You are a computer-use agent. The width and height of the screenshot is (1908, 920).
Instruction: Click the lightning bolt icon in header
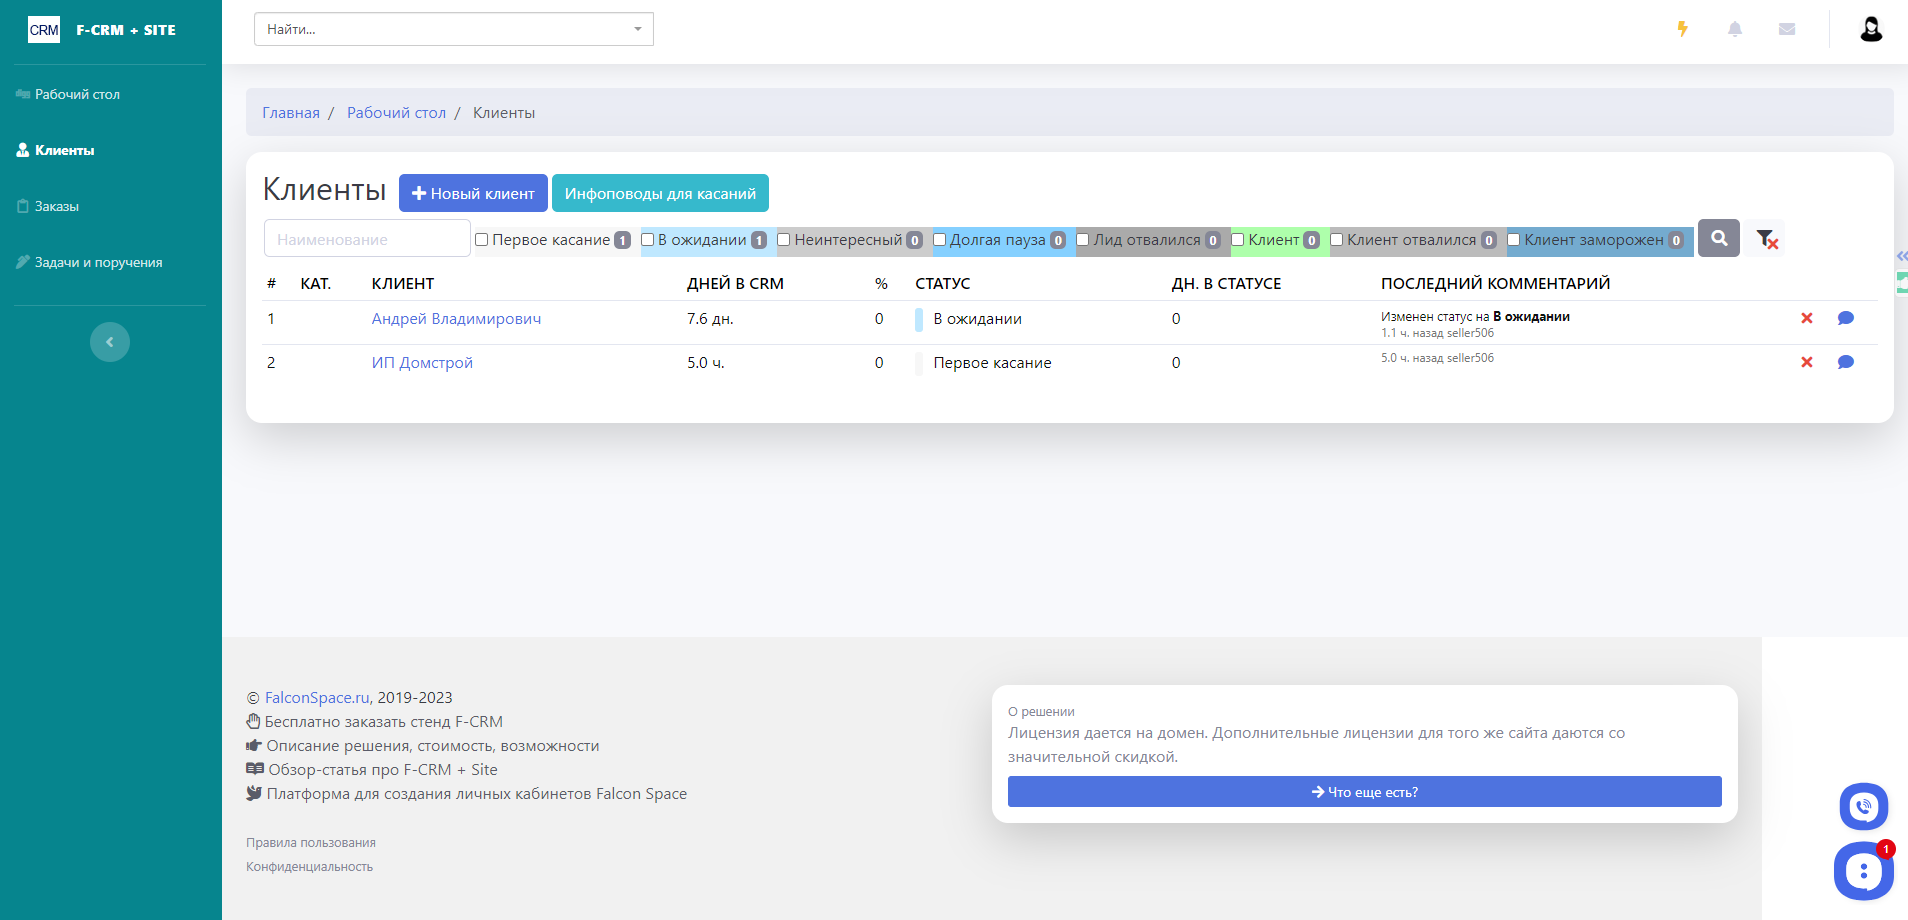1683,29
